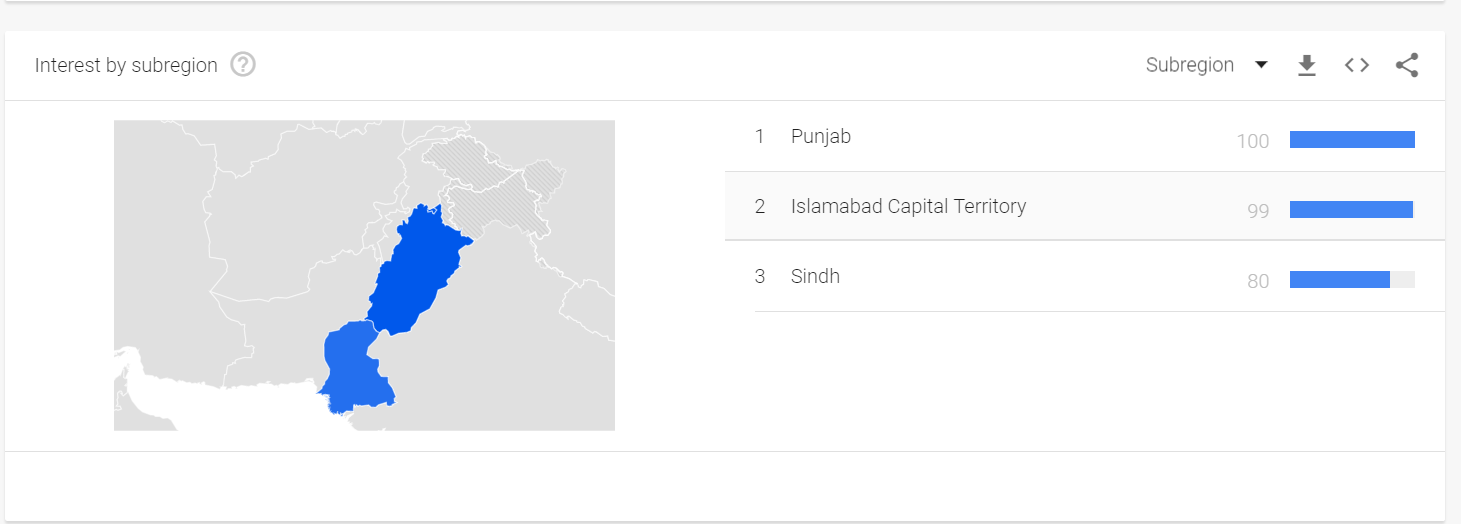Click the rank number 1 entry
The image size is (1461, 524).
click(760, 136)
